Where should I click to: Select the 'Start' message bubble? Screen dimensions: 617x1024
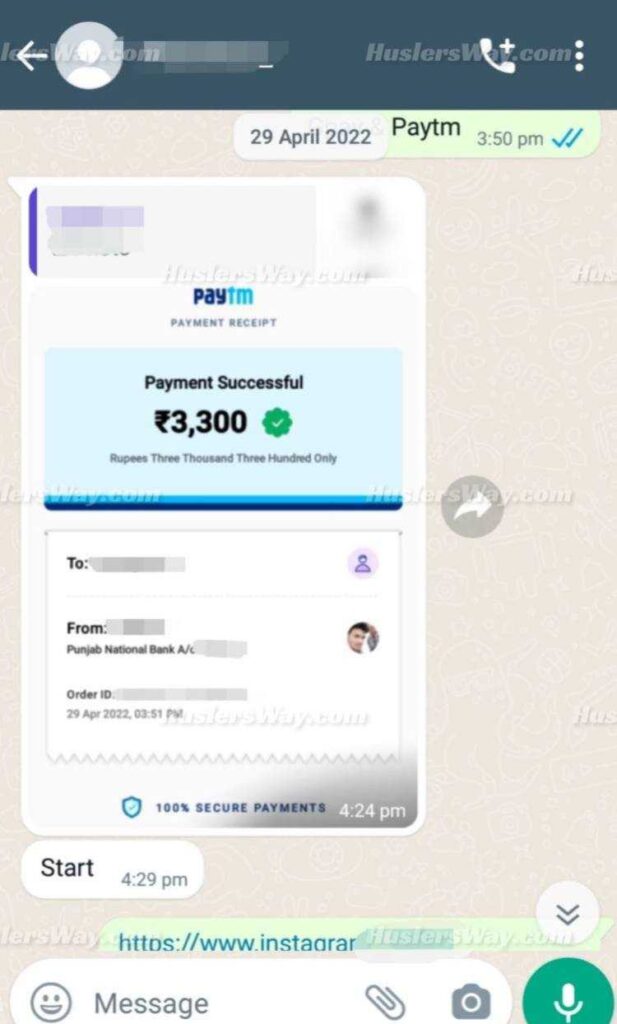tap(112, 870)
